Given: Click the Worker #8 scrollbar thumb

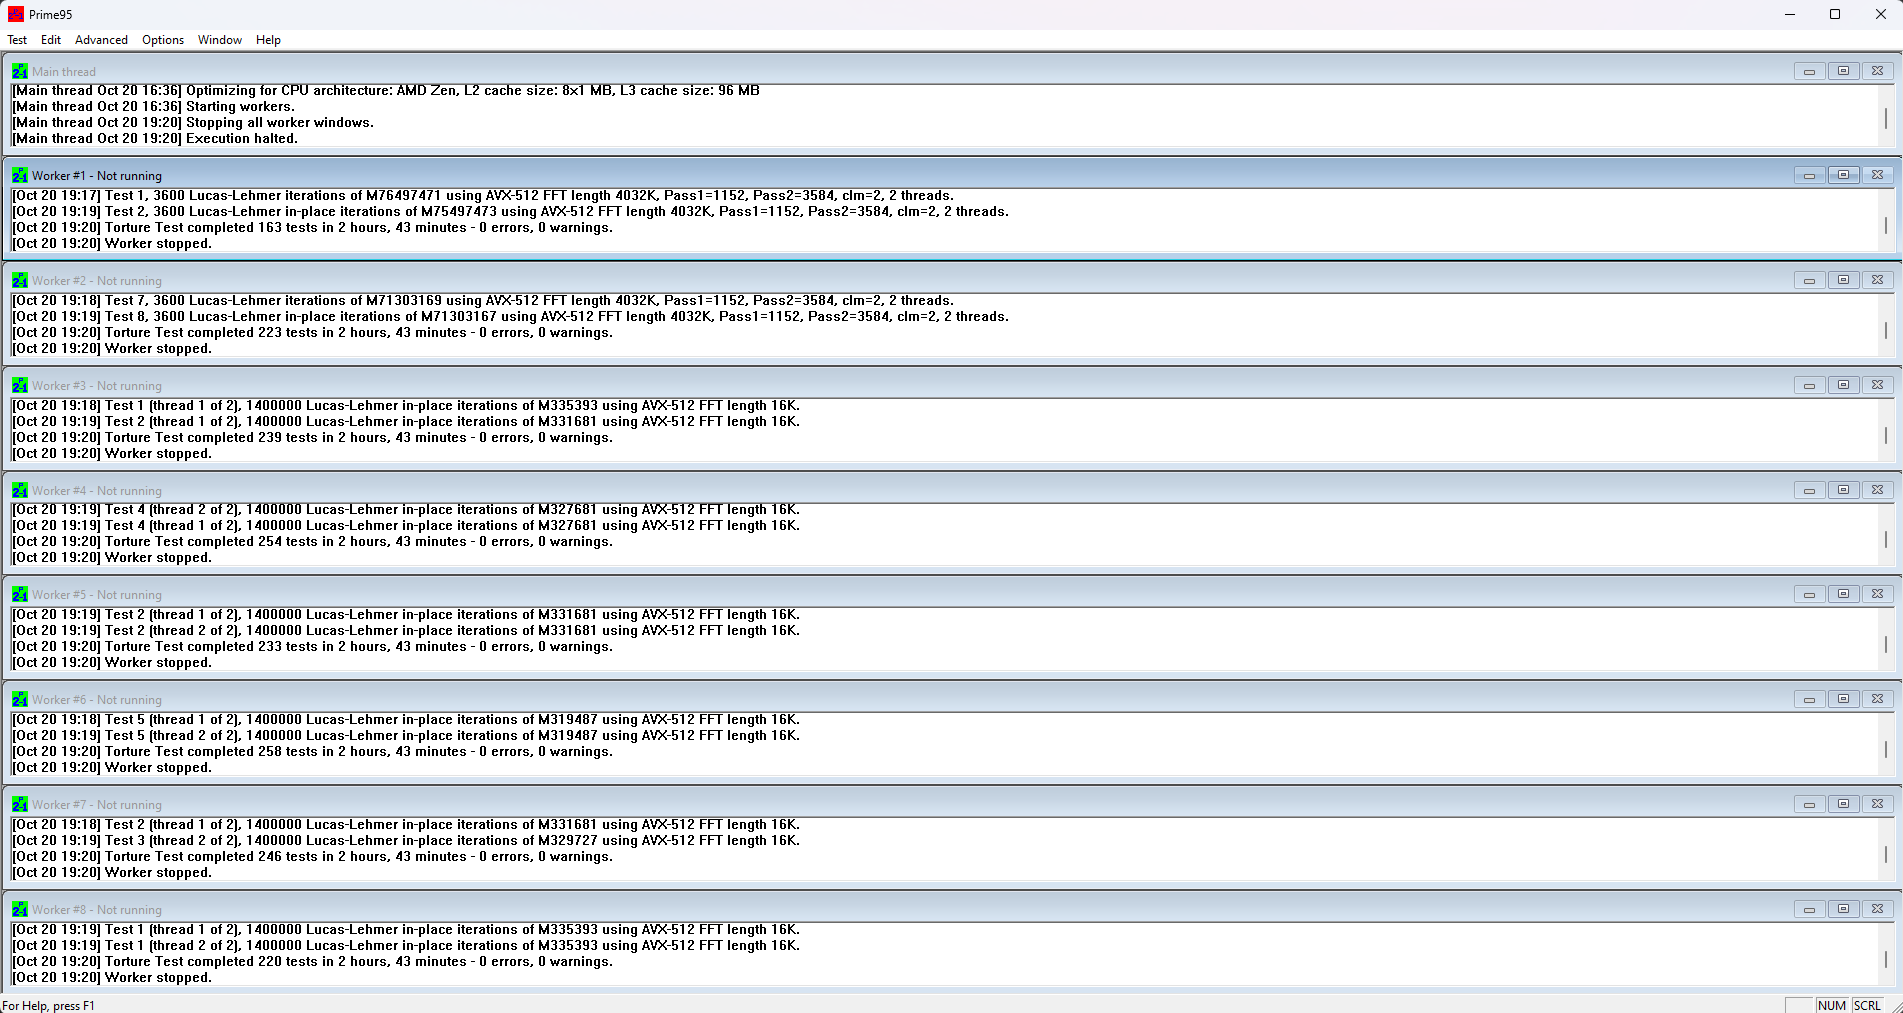Looking at the screenshot, I should [1886, 960].
